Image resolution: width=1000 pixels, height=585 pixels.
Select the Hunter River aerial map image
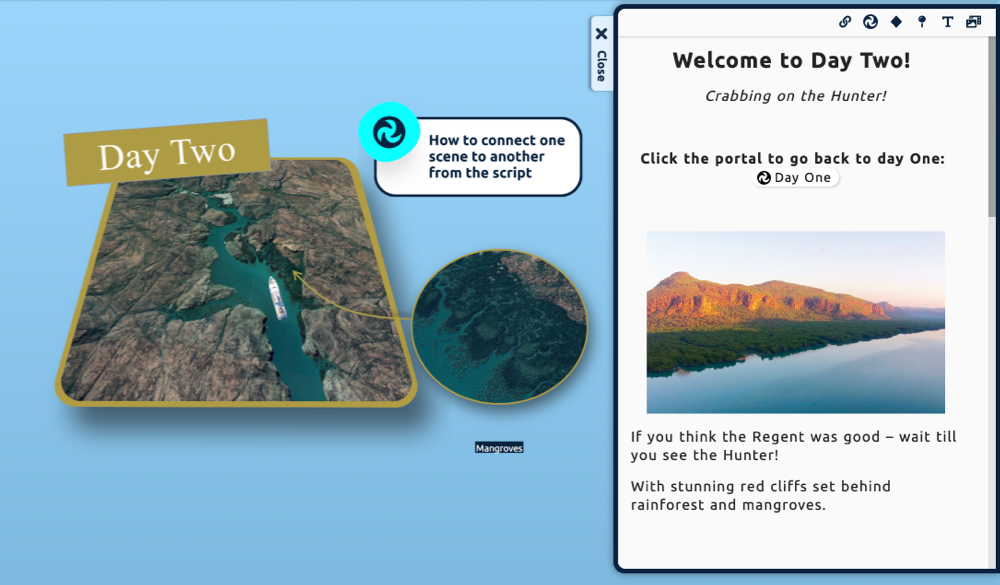click(x=236, y=282)
